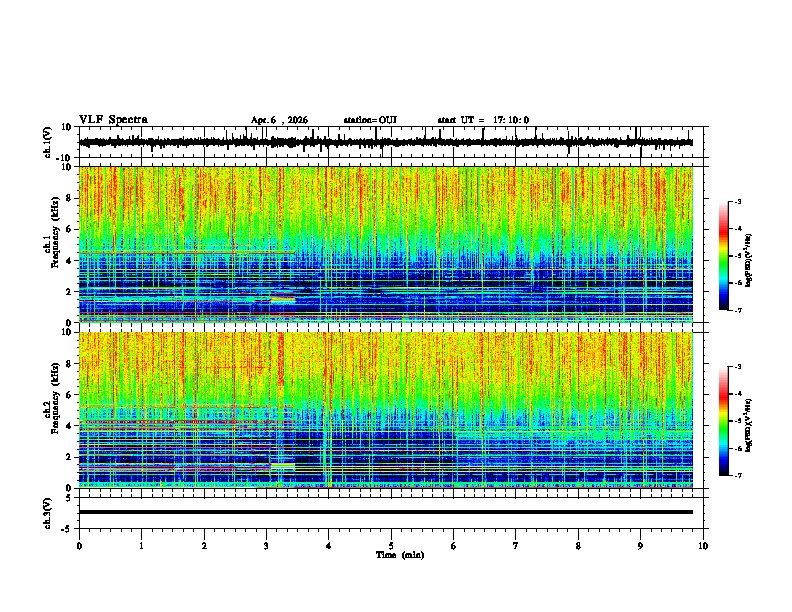
Task: Click the "ch.1(V)" waveform axis label
Action: pos(48,142)
